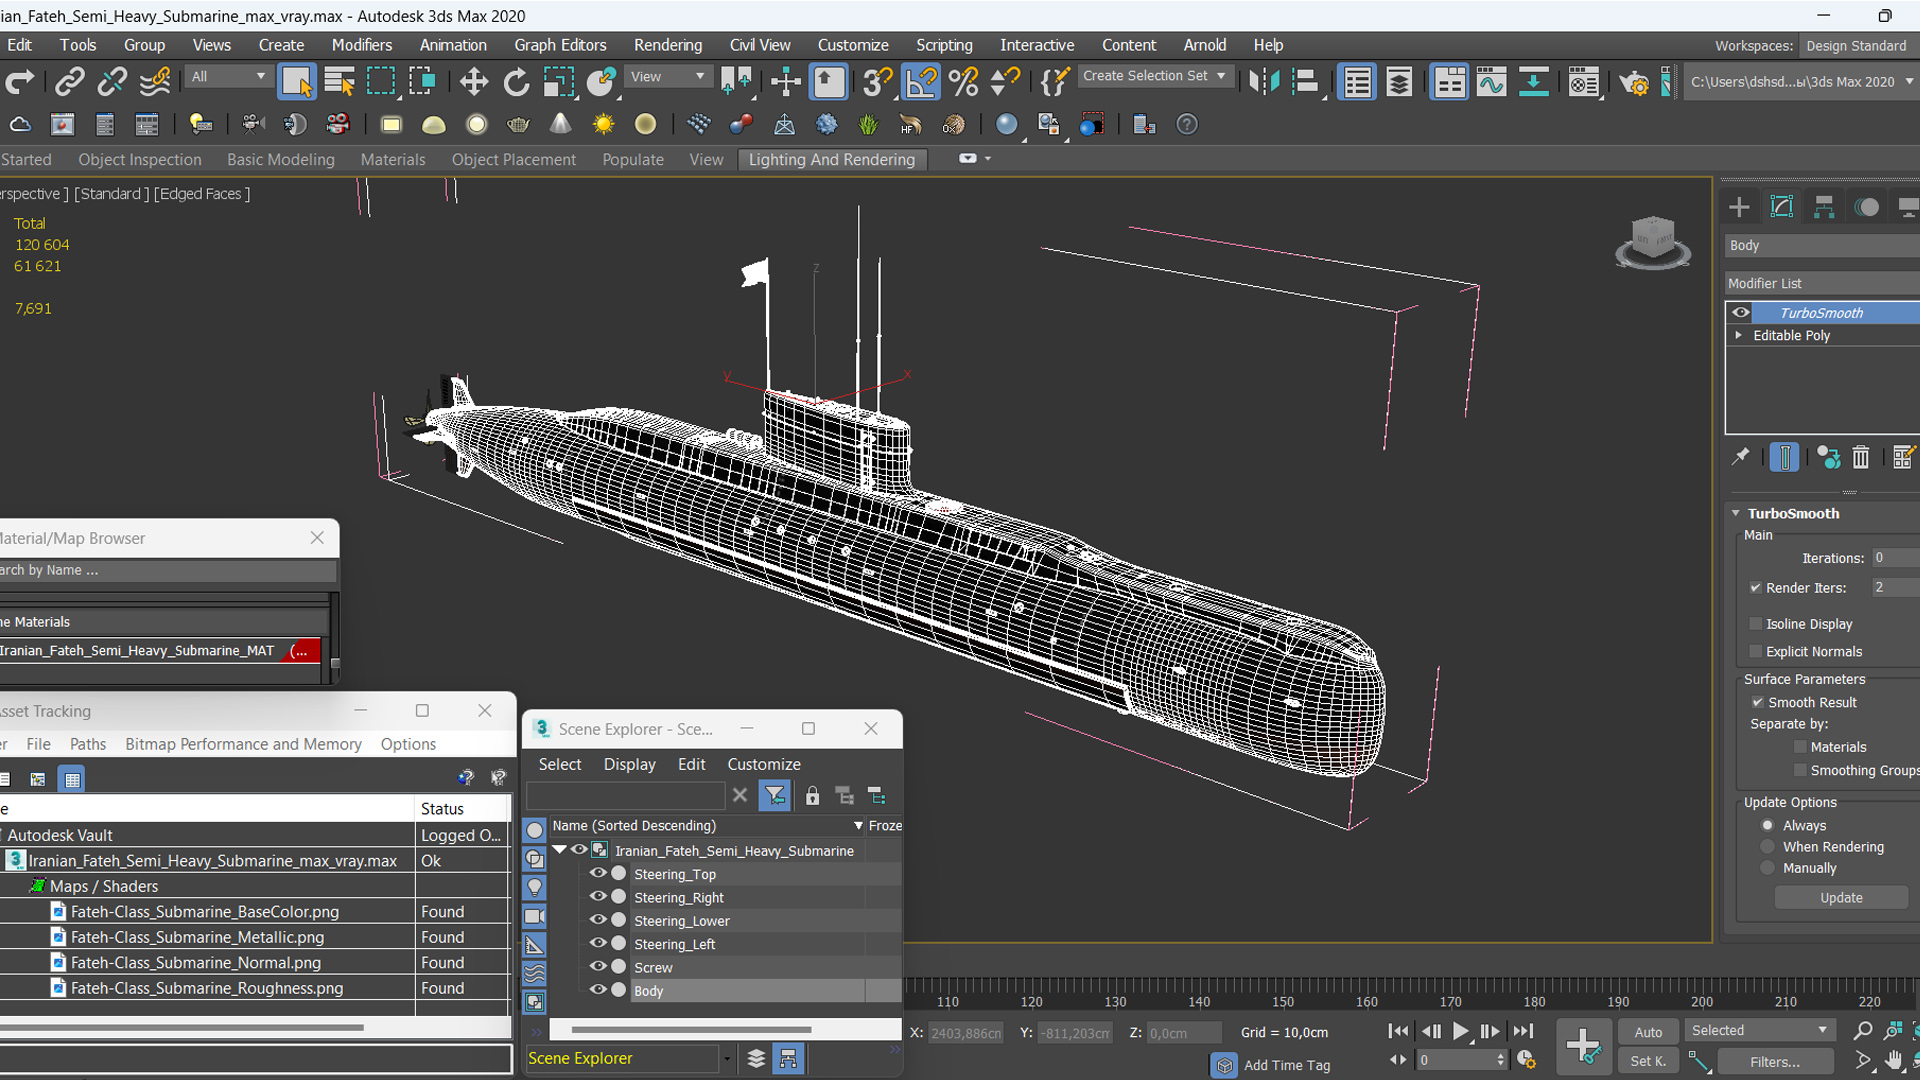The height and width of the screenshot is (1080, 1920).
Task: Open Zoom tool in viewport navigation
Action: pyautogui.click(x=1862, y=1030)
